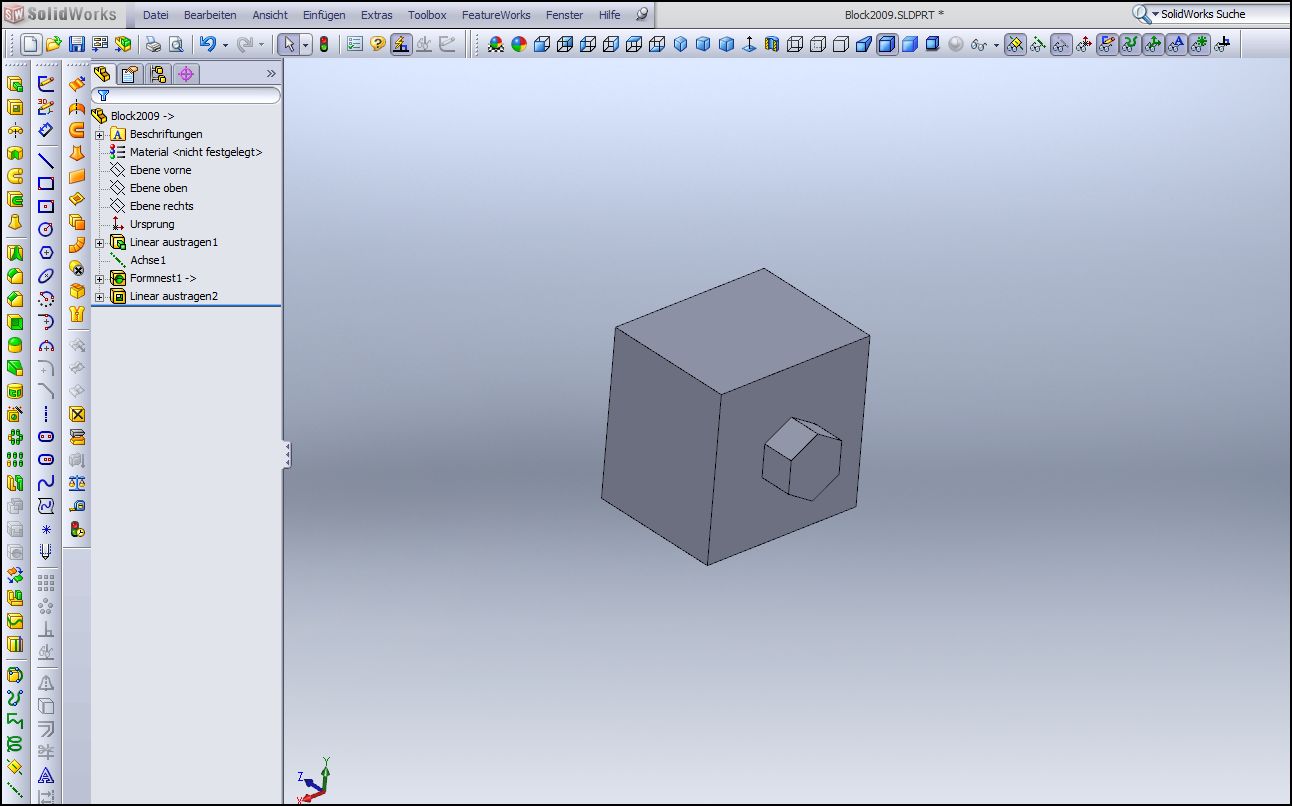Select the 3D Sketch tool
The width and height of the screenshot is (1292, 806).
(46, 107)
